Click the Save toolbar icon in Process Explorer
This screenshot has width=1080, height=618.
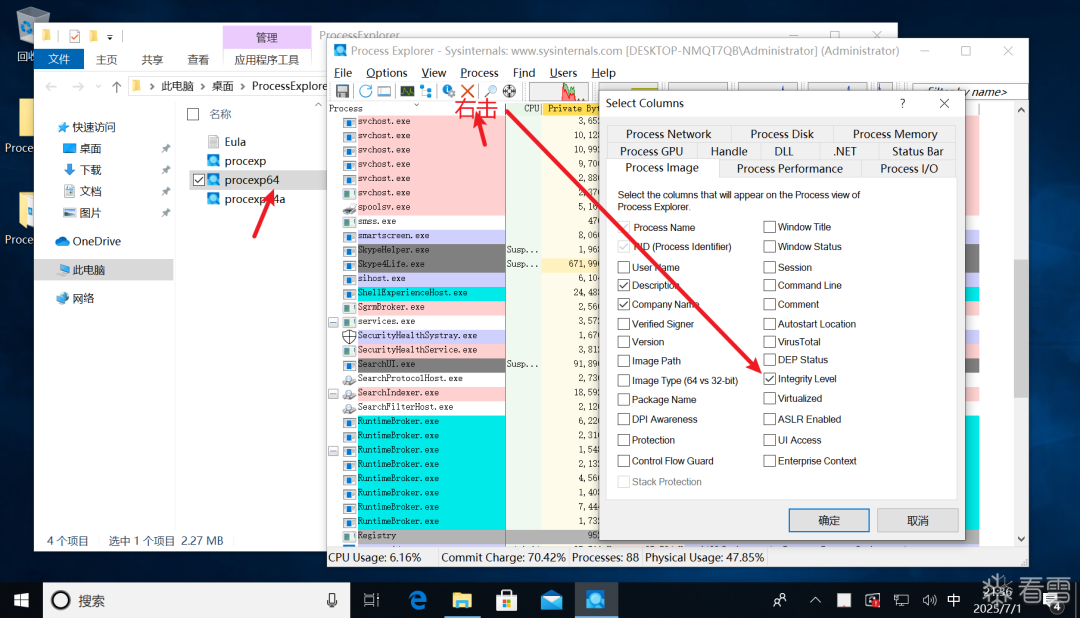click(343, 90)
